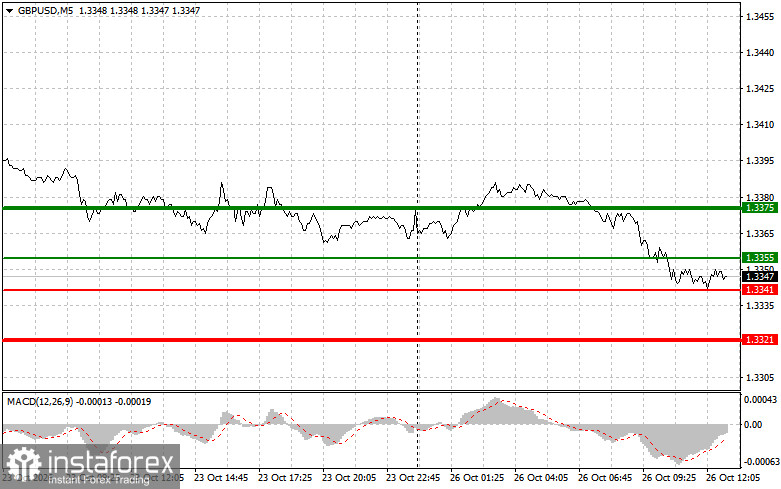
Task: Click the 1.3305 price scale value
Action: pyautogui.click(x=760, y=377)
